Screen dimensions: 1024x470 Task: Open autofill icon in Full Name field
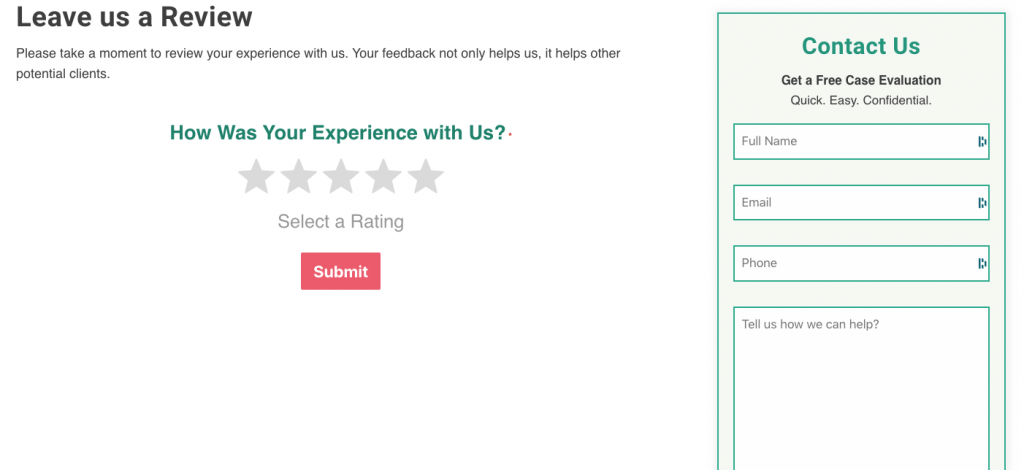(982, 142)
